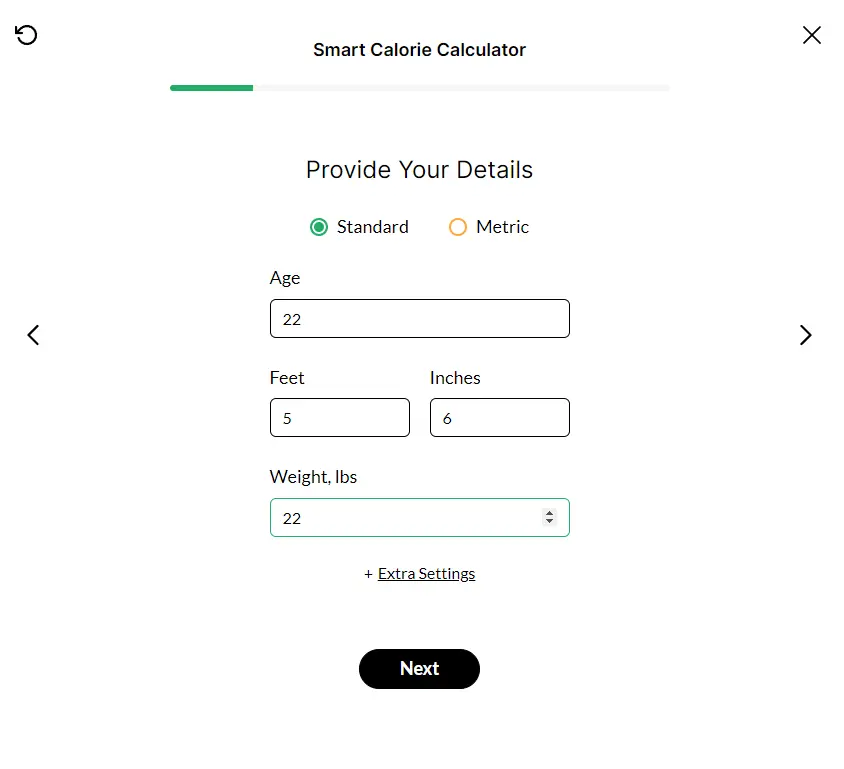Click the Smart Calorie Calculator title
844x769 pixels.
[x=419, y=50]
